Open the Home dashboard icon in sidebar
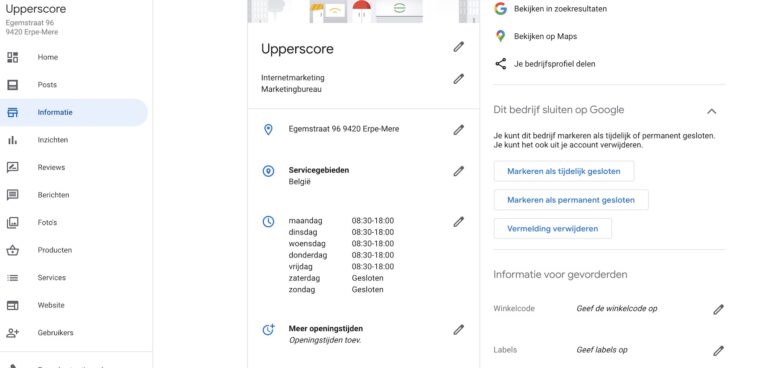This screenshot has height=368, width=768. pos(12,57)
